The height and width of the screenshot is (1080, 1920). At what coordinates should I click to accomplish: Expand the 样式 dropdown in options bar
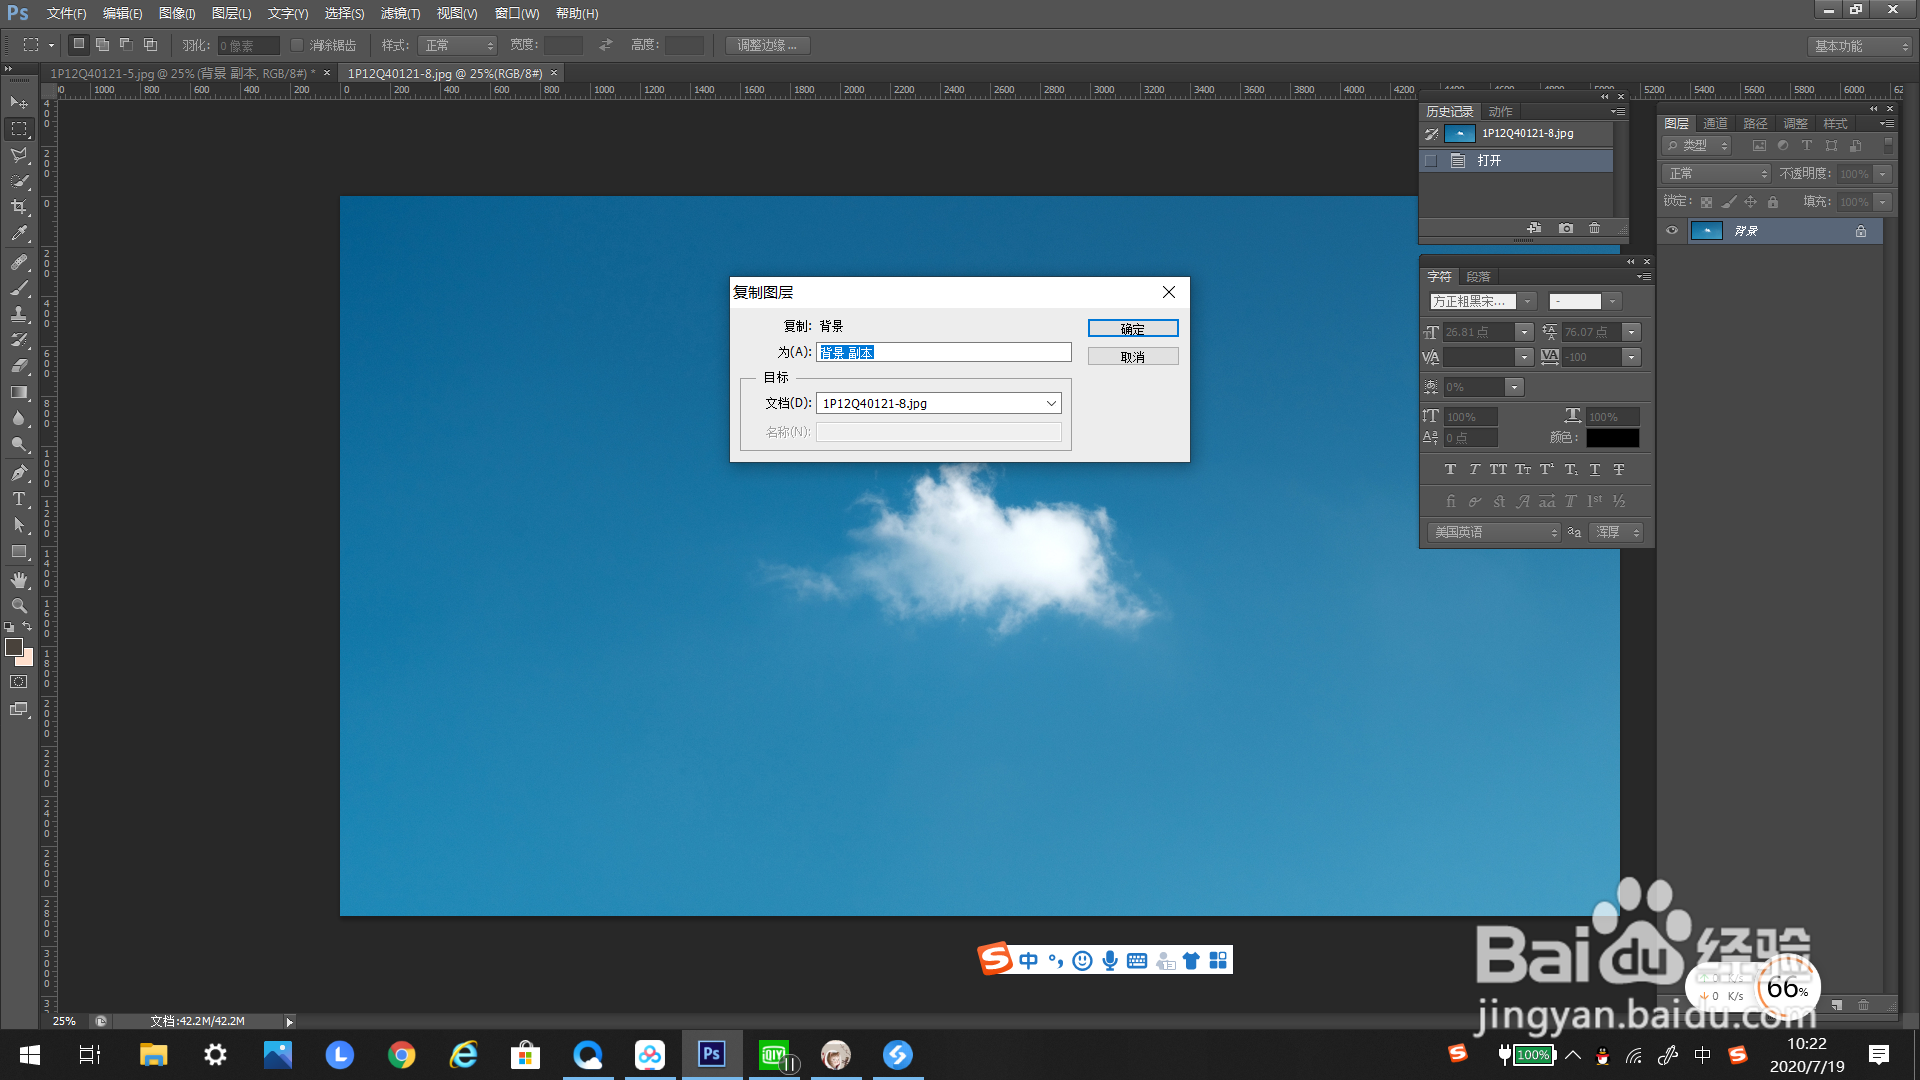point(458,45)
